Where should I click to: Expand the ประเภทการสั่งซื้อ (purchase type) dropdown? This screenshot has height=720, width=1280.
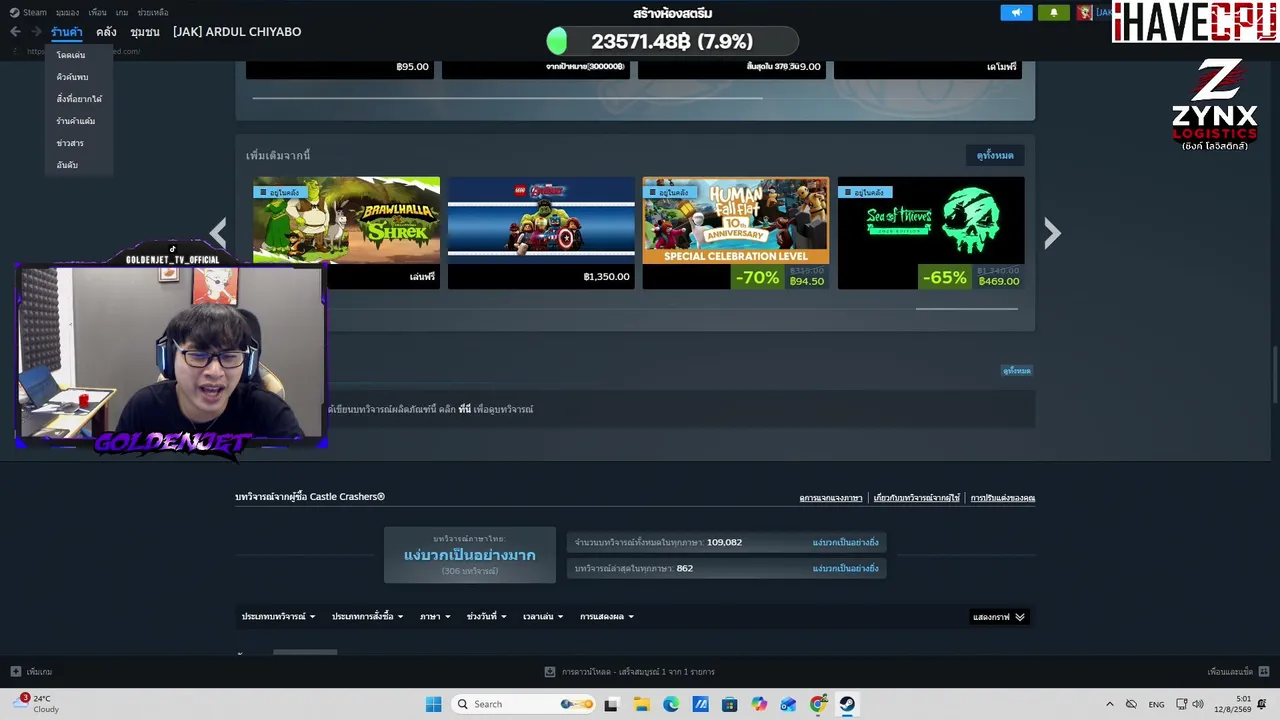click(367, 617)
